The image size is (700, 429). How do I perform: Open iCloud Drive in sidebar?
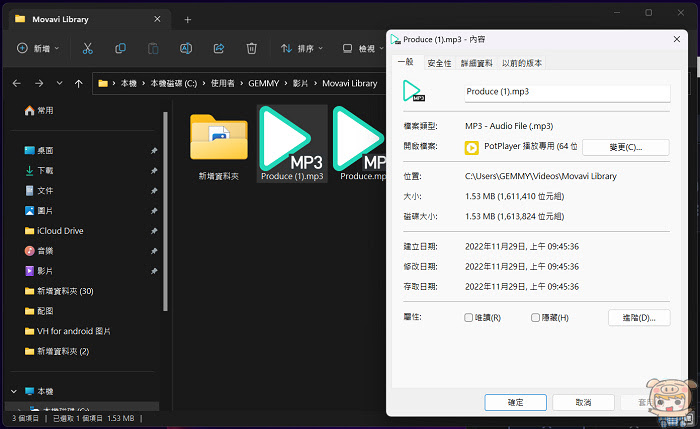(54, 231)
